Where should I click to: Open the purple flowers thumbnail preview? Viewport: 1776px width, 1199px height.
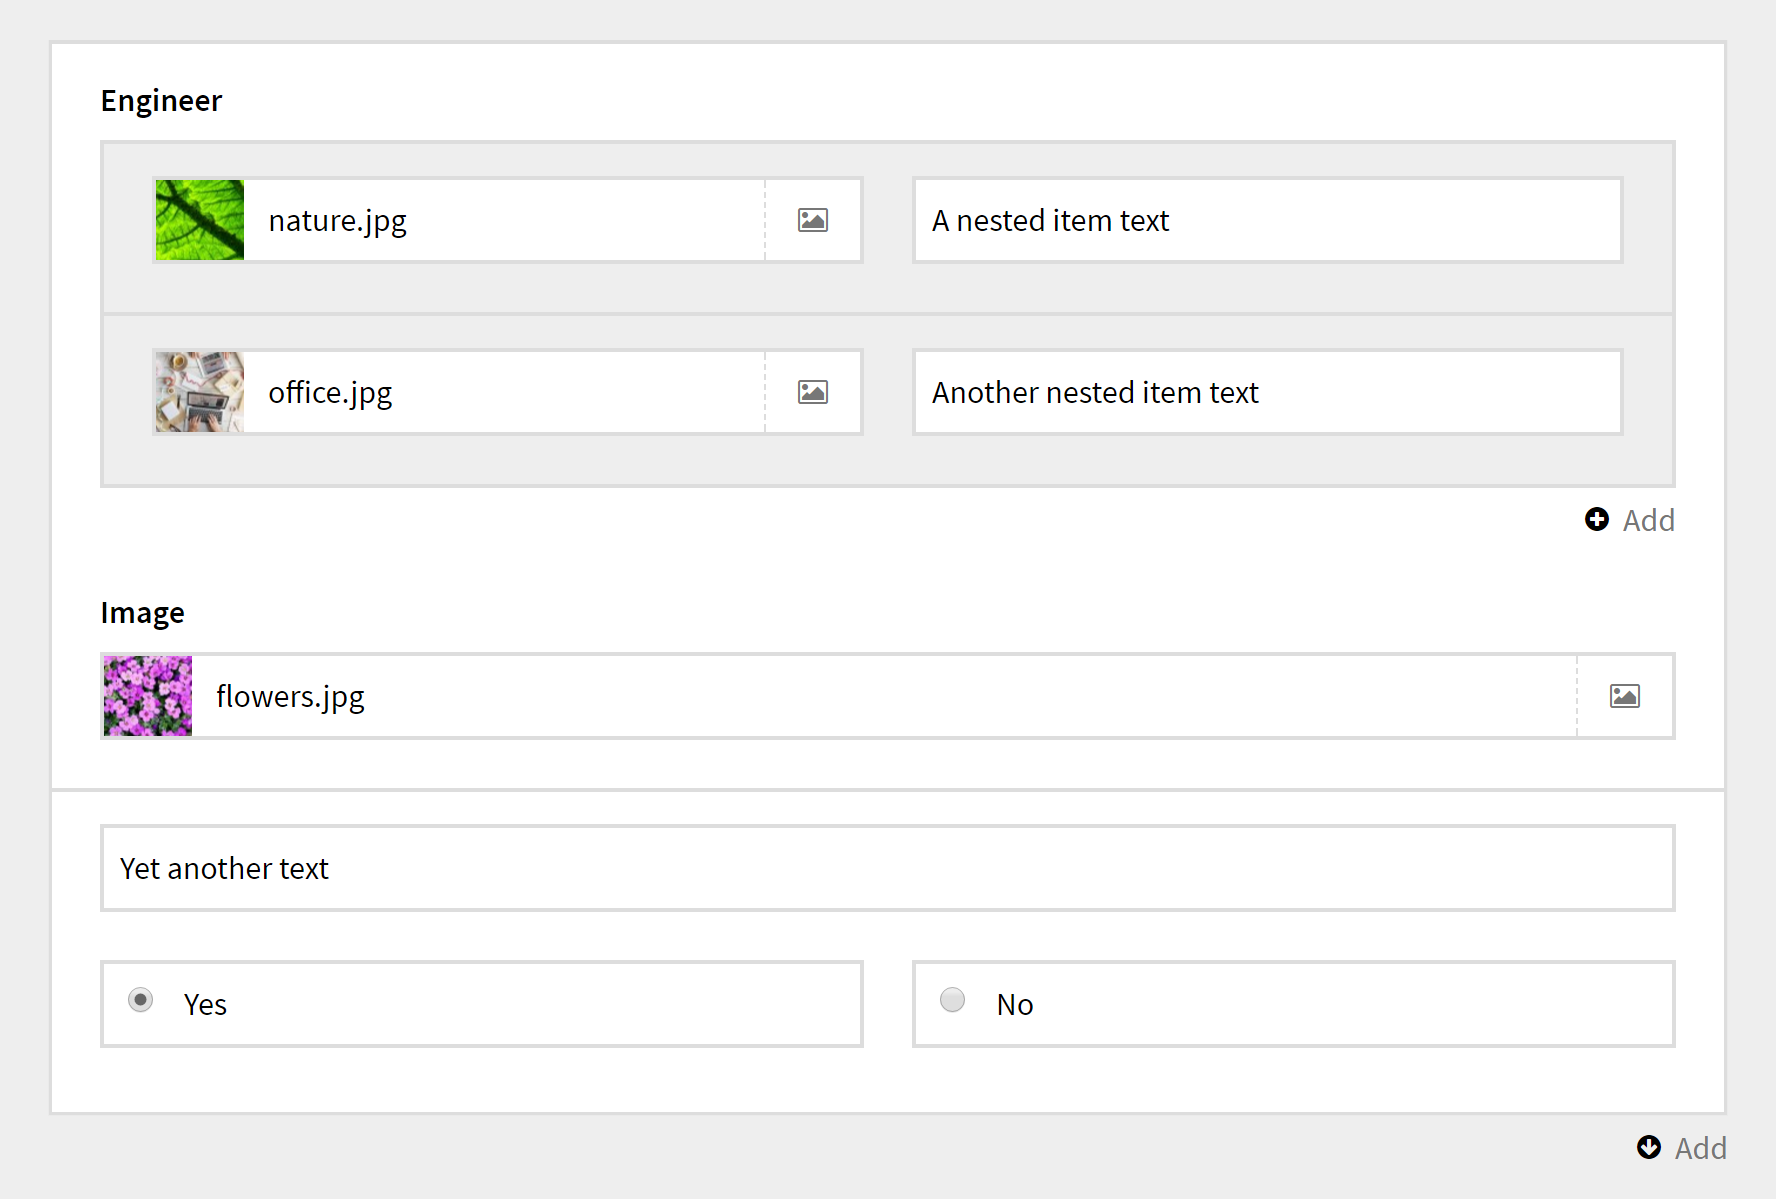pos(148,696)
